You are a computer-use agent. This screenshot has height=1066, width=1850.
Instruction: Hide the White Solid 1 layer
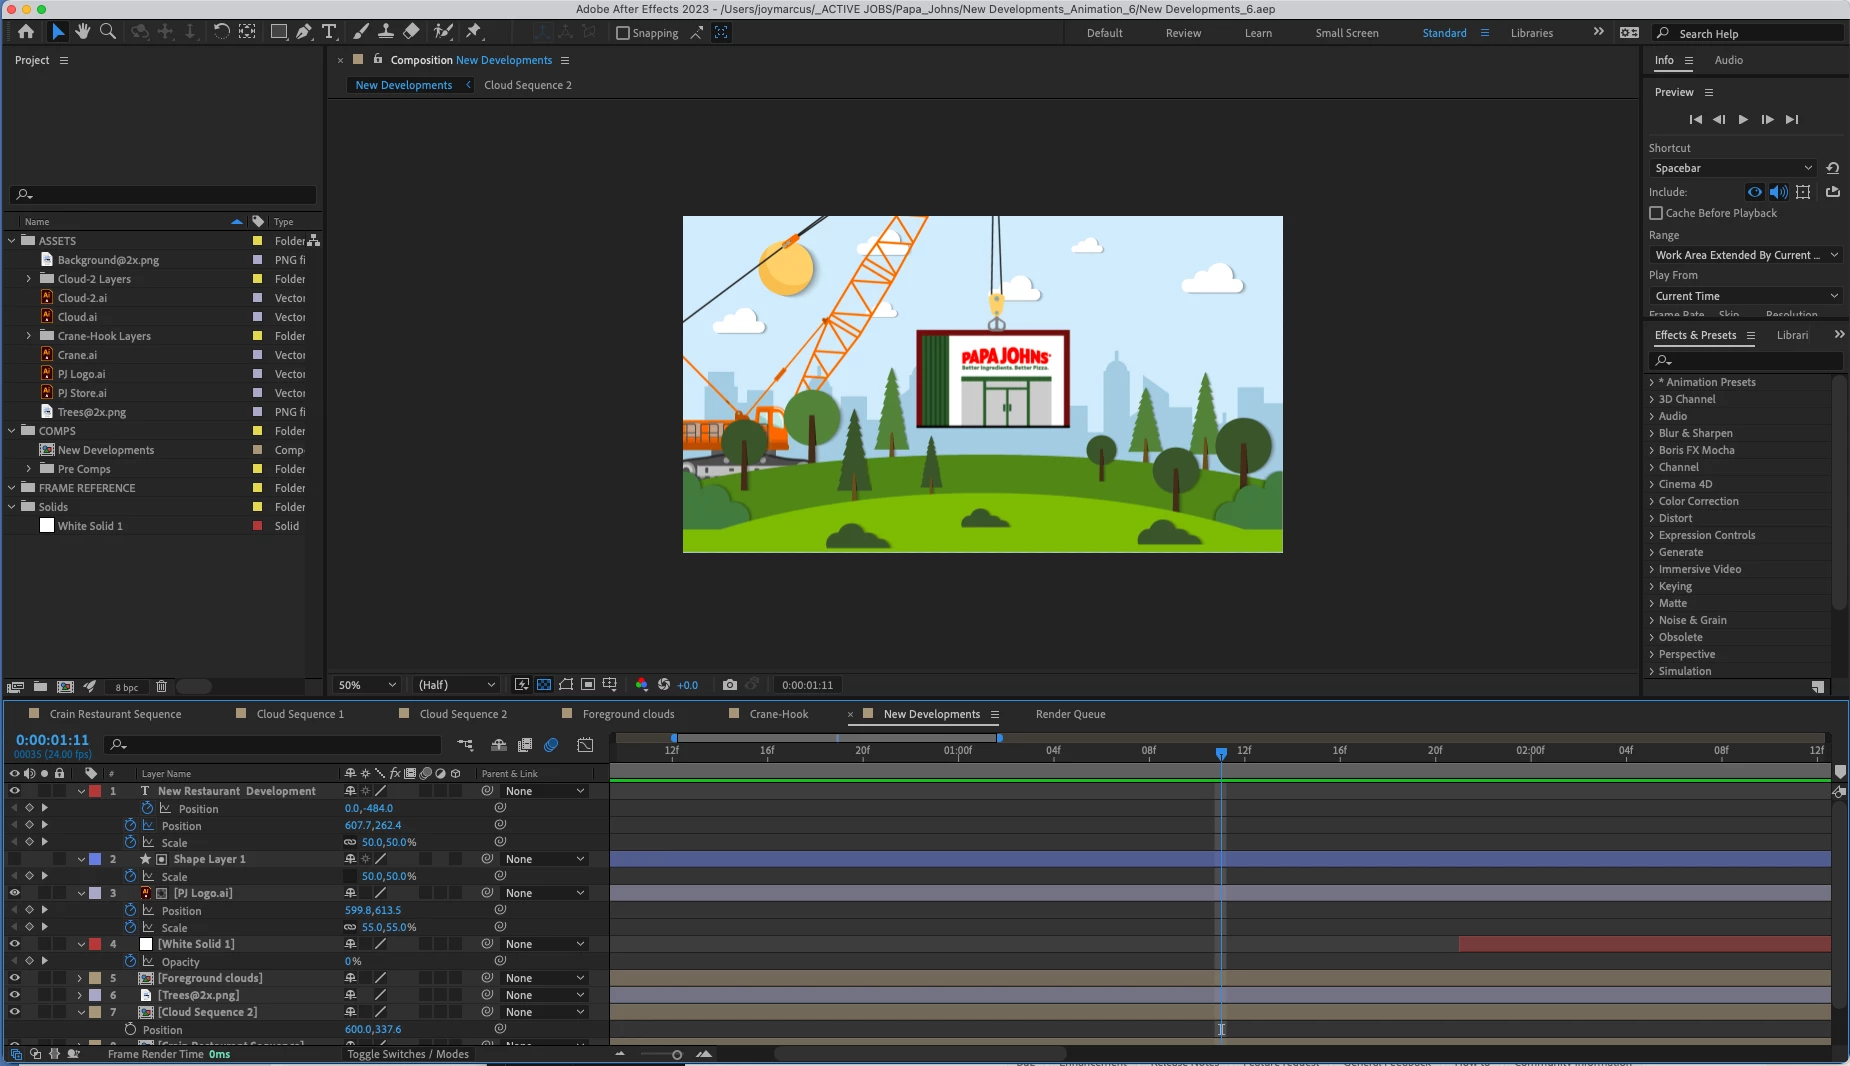14,944
